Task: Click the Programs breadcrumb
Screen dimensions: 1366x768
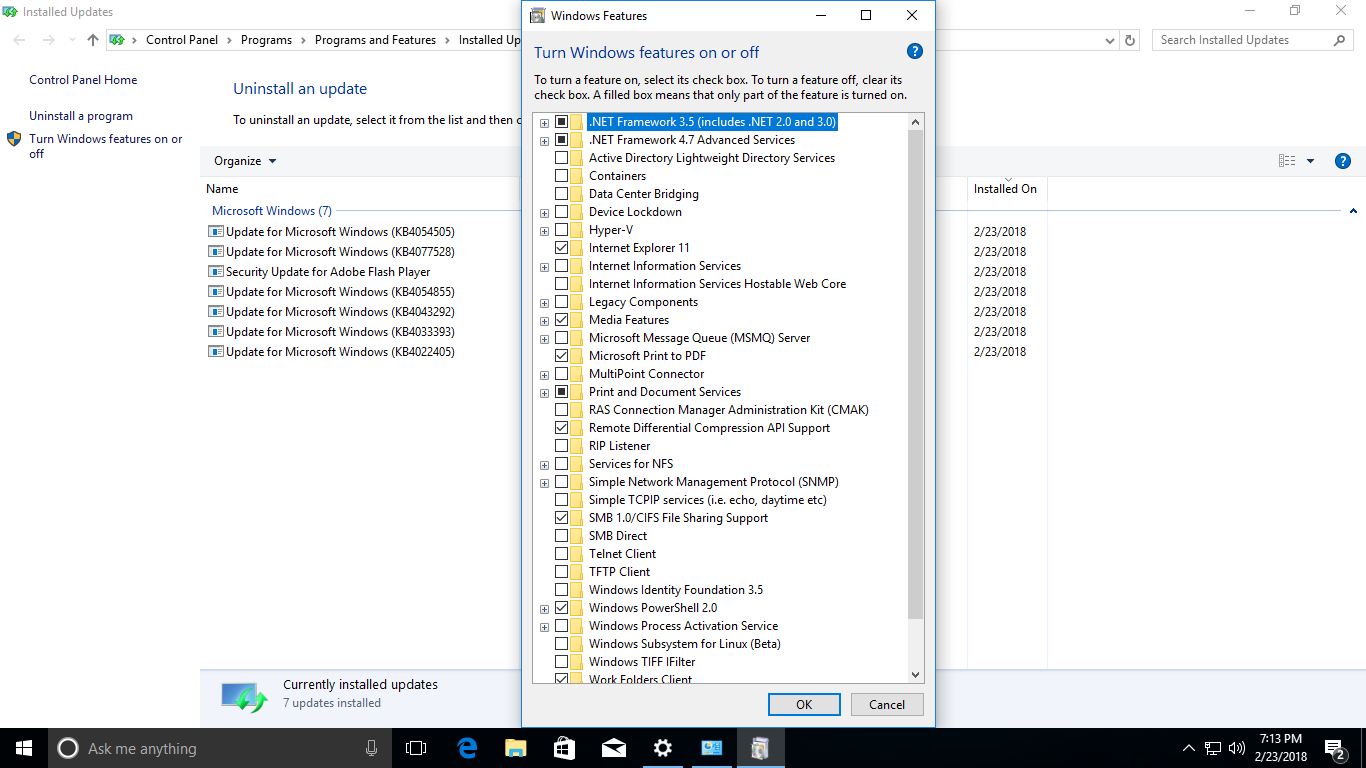Action: (x=266, y=40)
